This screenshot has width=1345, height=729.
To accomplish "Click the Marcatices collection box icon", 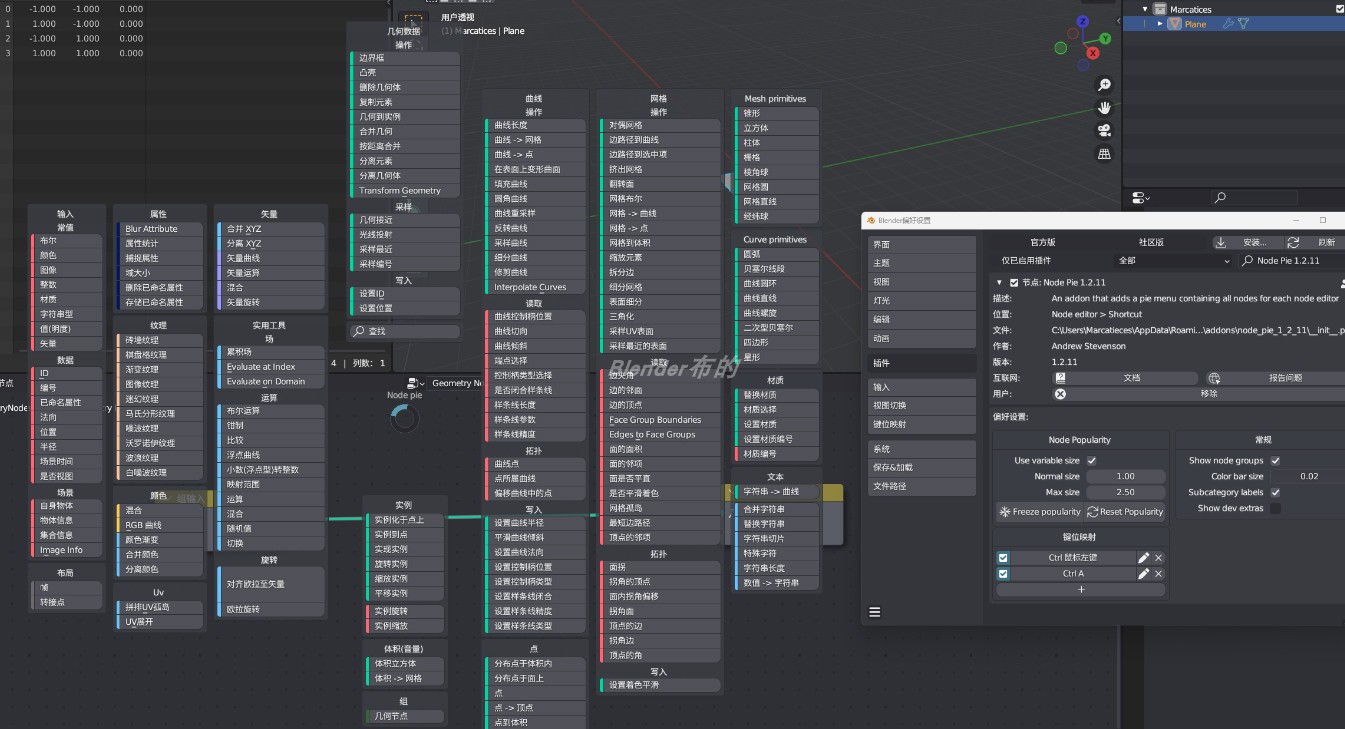I will pyautogui.click(x=1160, y=9).
